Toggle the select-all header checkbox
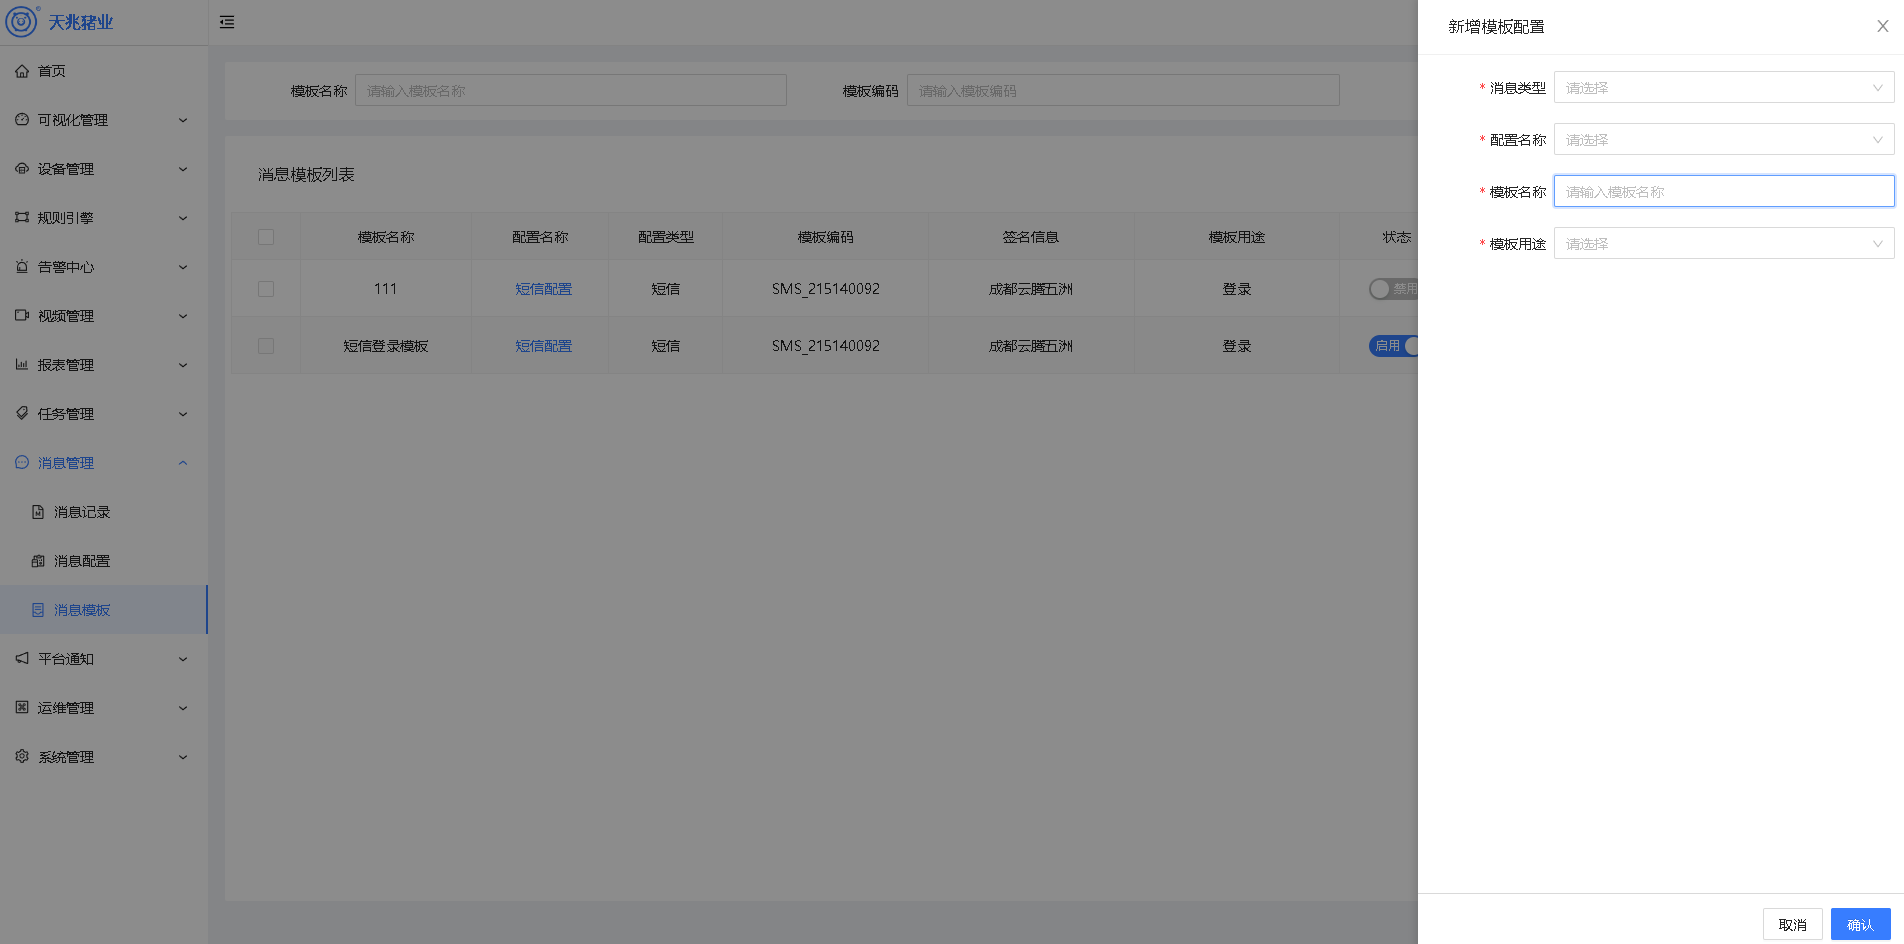1904x944 pixels. [266, 237]
